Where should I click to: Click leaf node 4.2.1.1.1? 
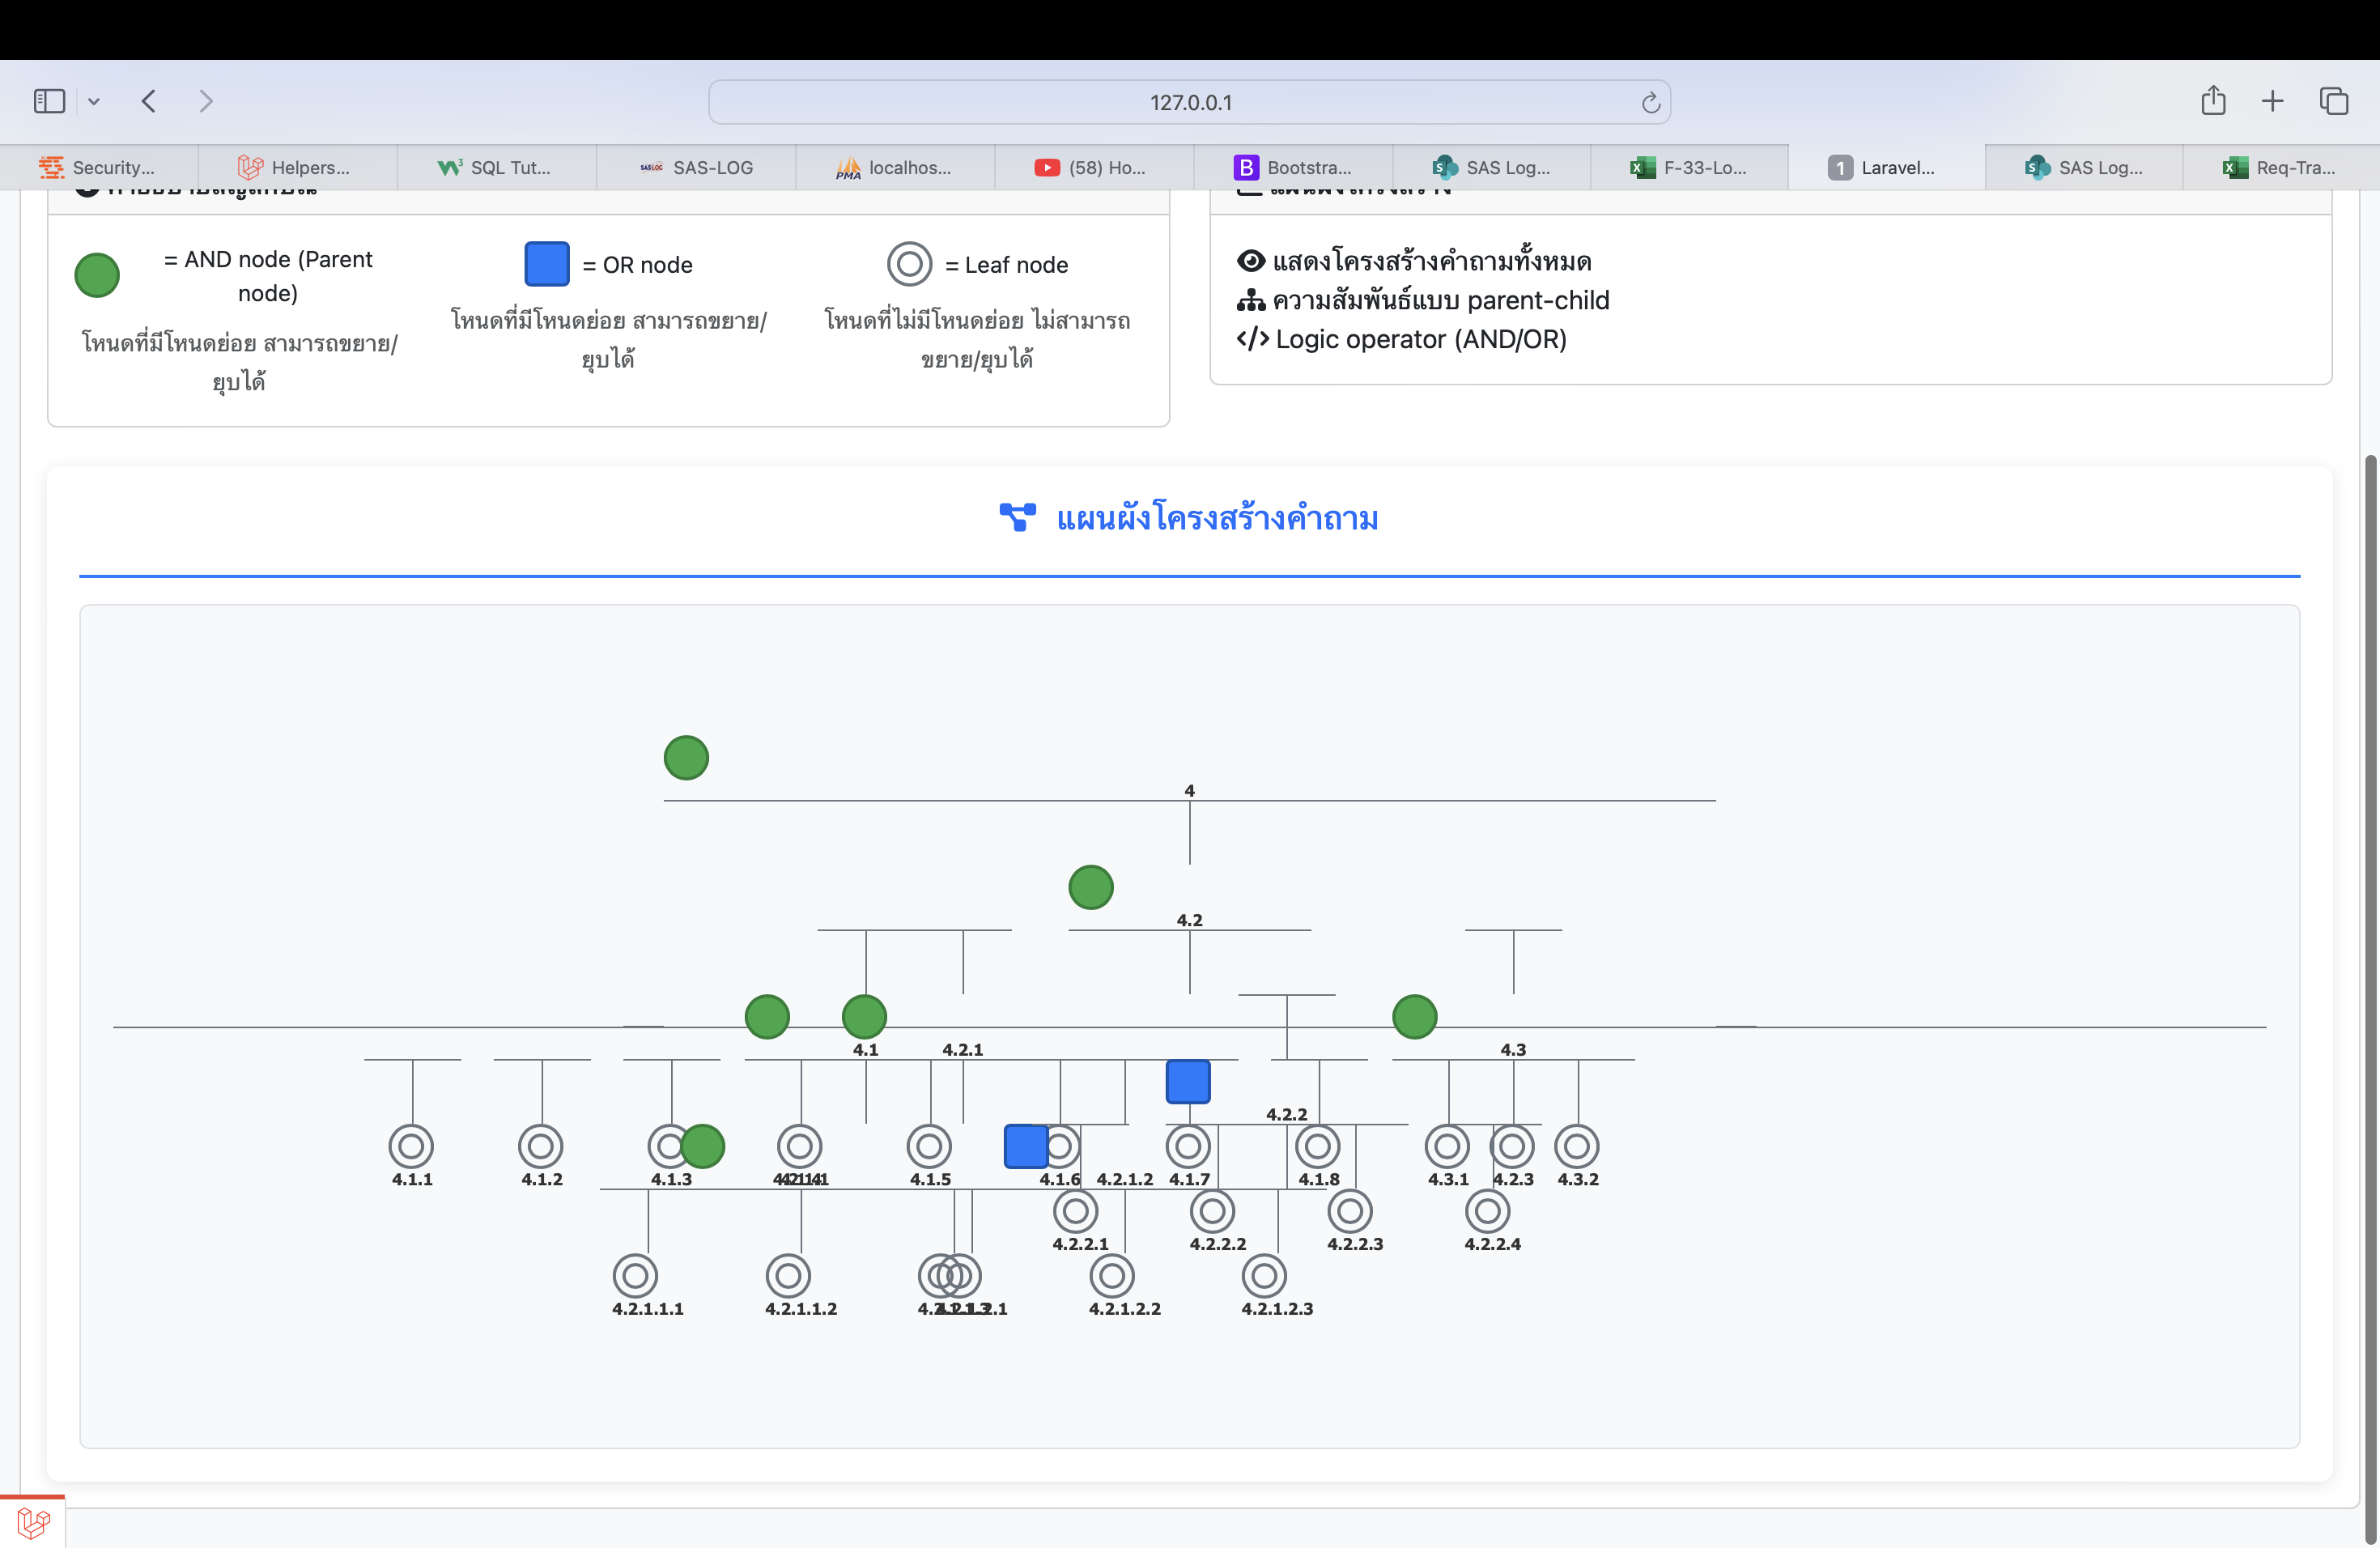(635, 1276)
